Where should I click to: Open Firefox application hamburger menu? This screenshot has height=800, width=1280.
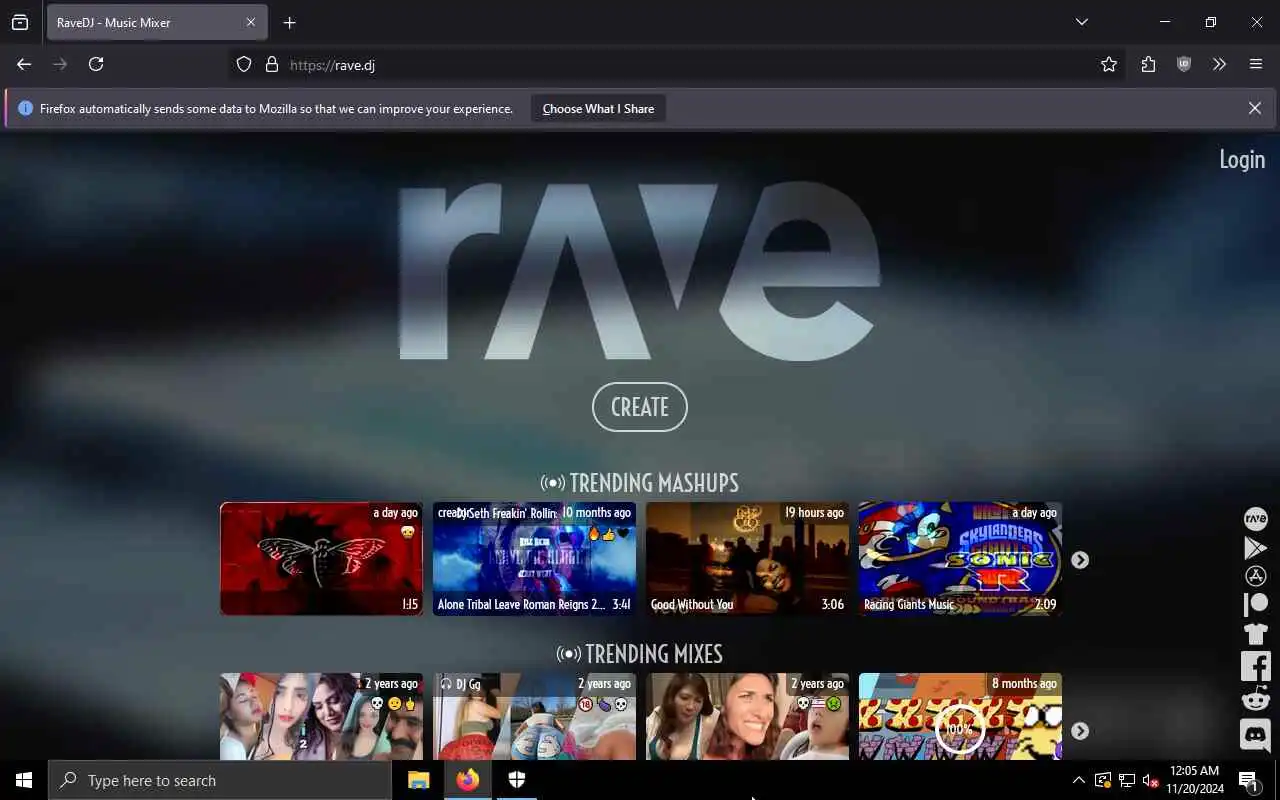pos(1256,64)
